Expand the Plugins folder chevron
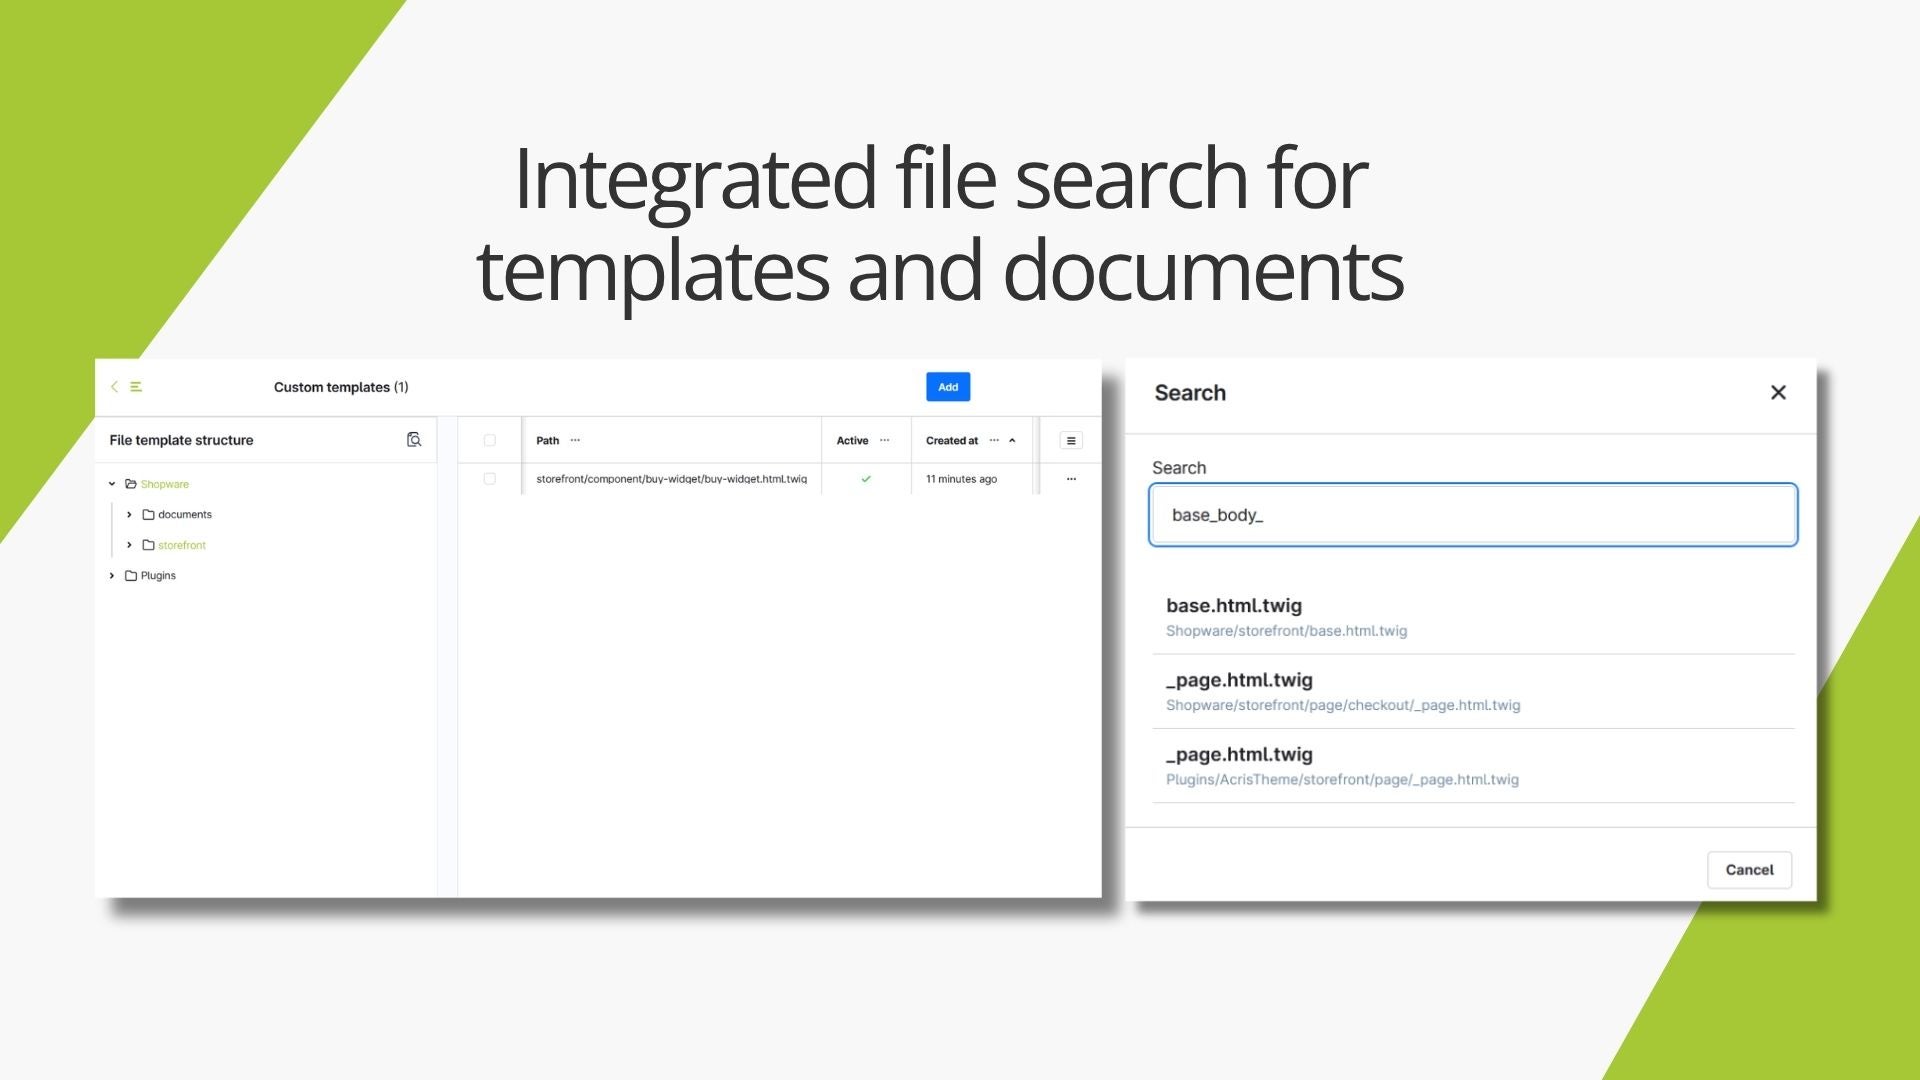 click(112, 576)
